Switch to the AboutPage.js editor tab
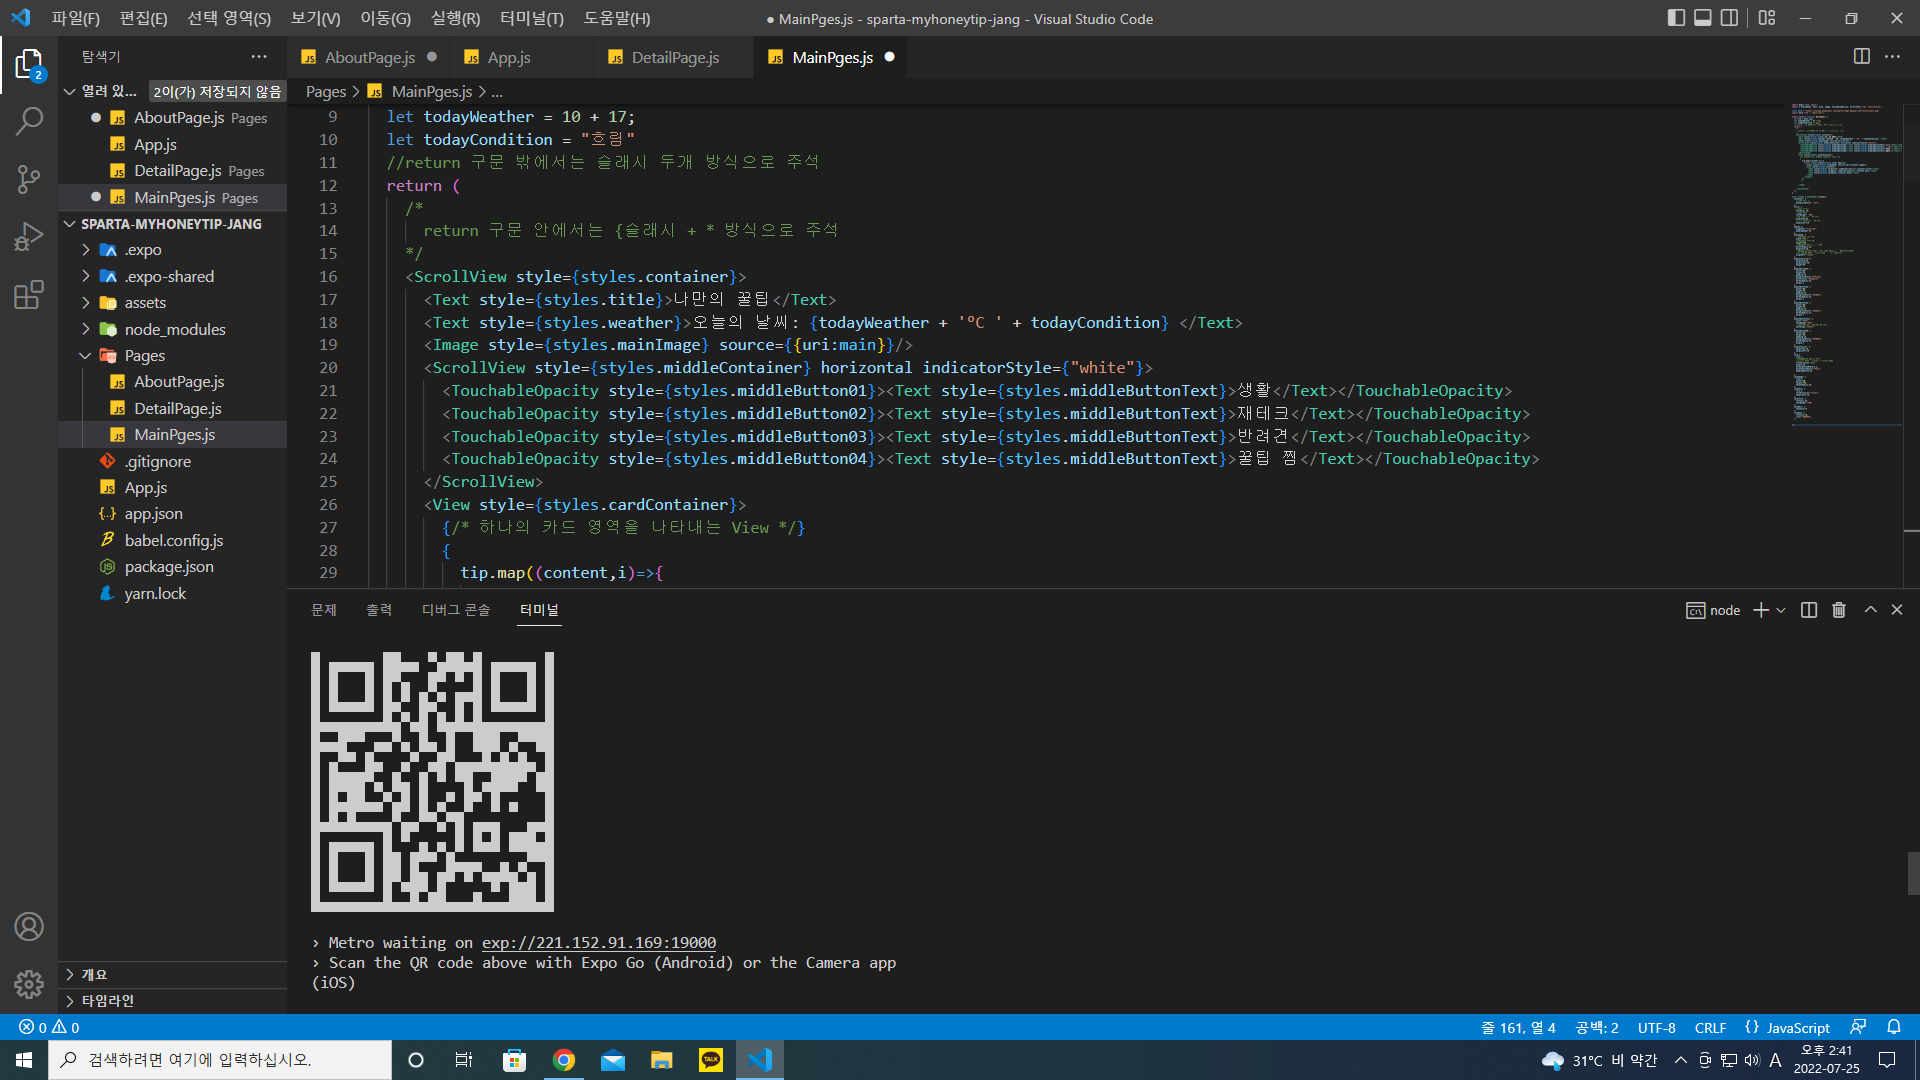The height and width of the screenshot is (1080, 1920). (x=369, y=58)
